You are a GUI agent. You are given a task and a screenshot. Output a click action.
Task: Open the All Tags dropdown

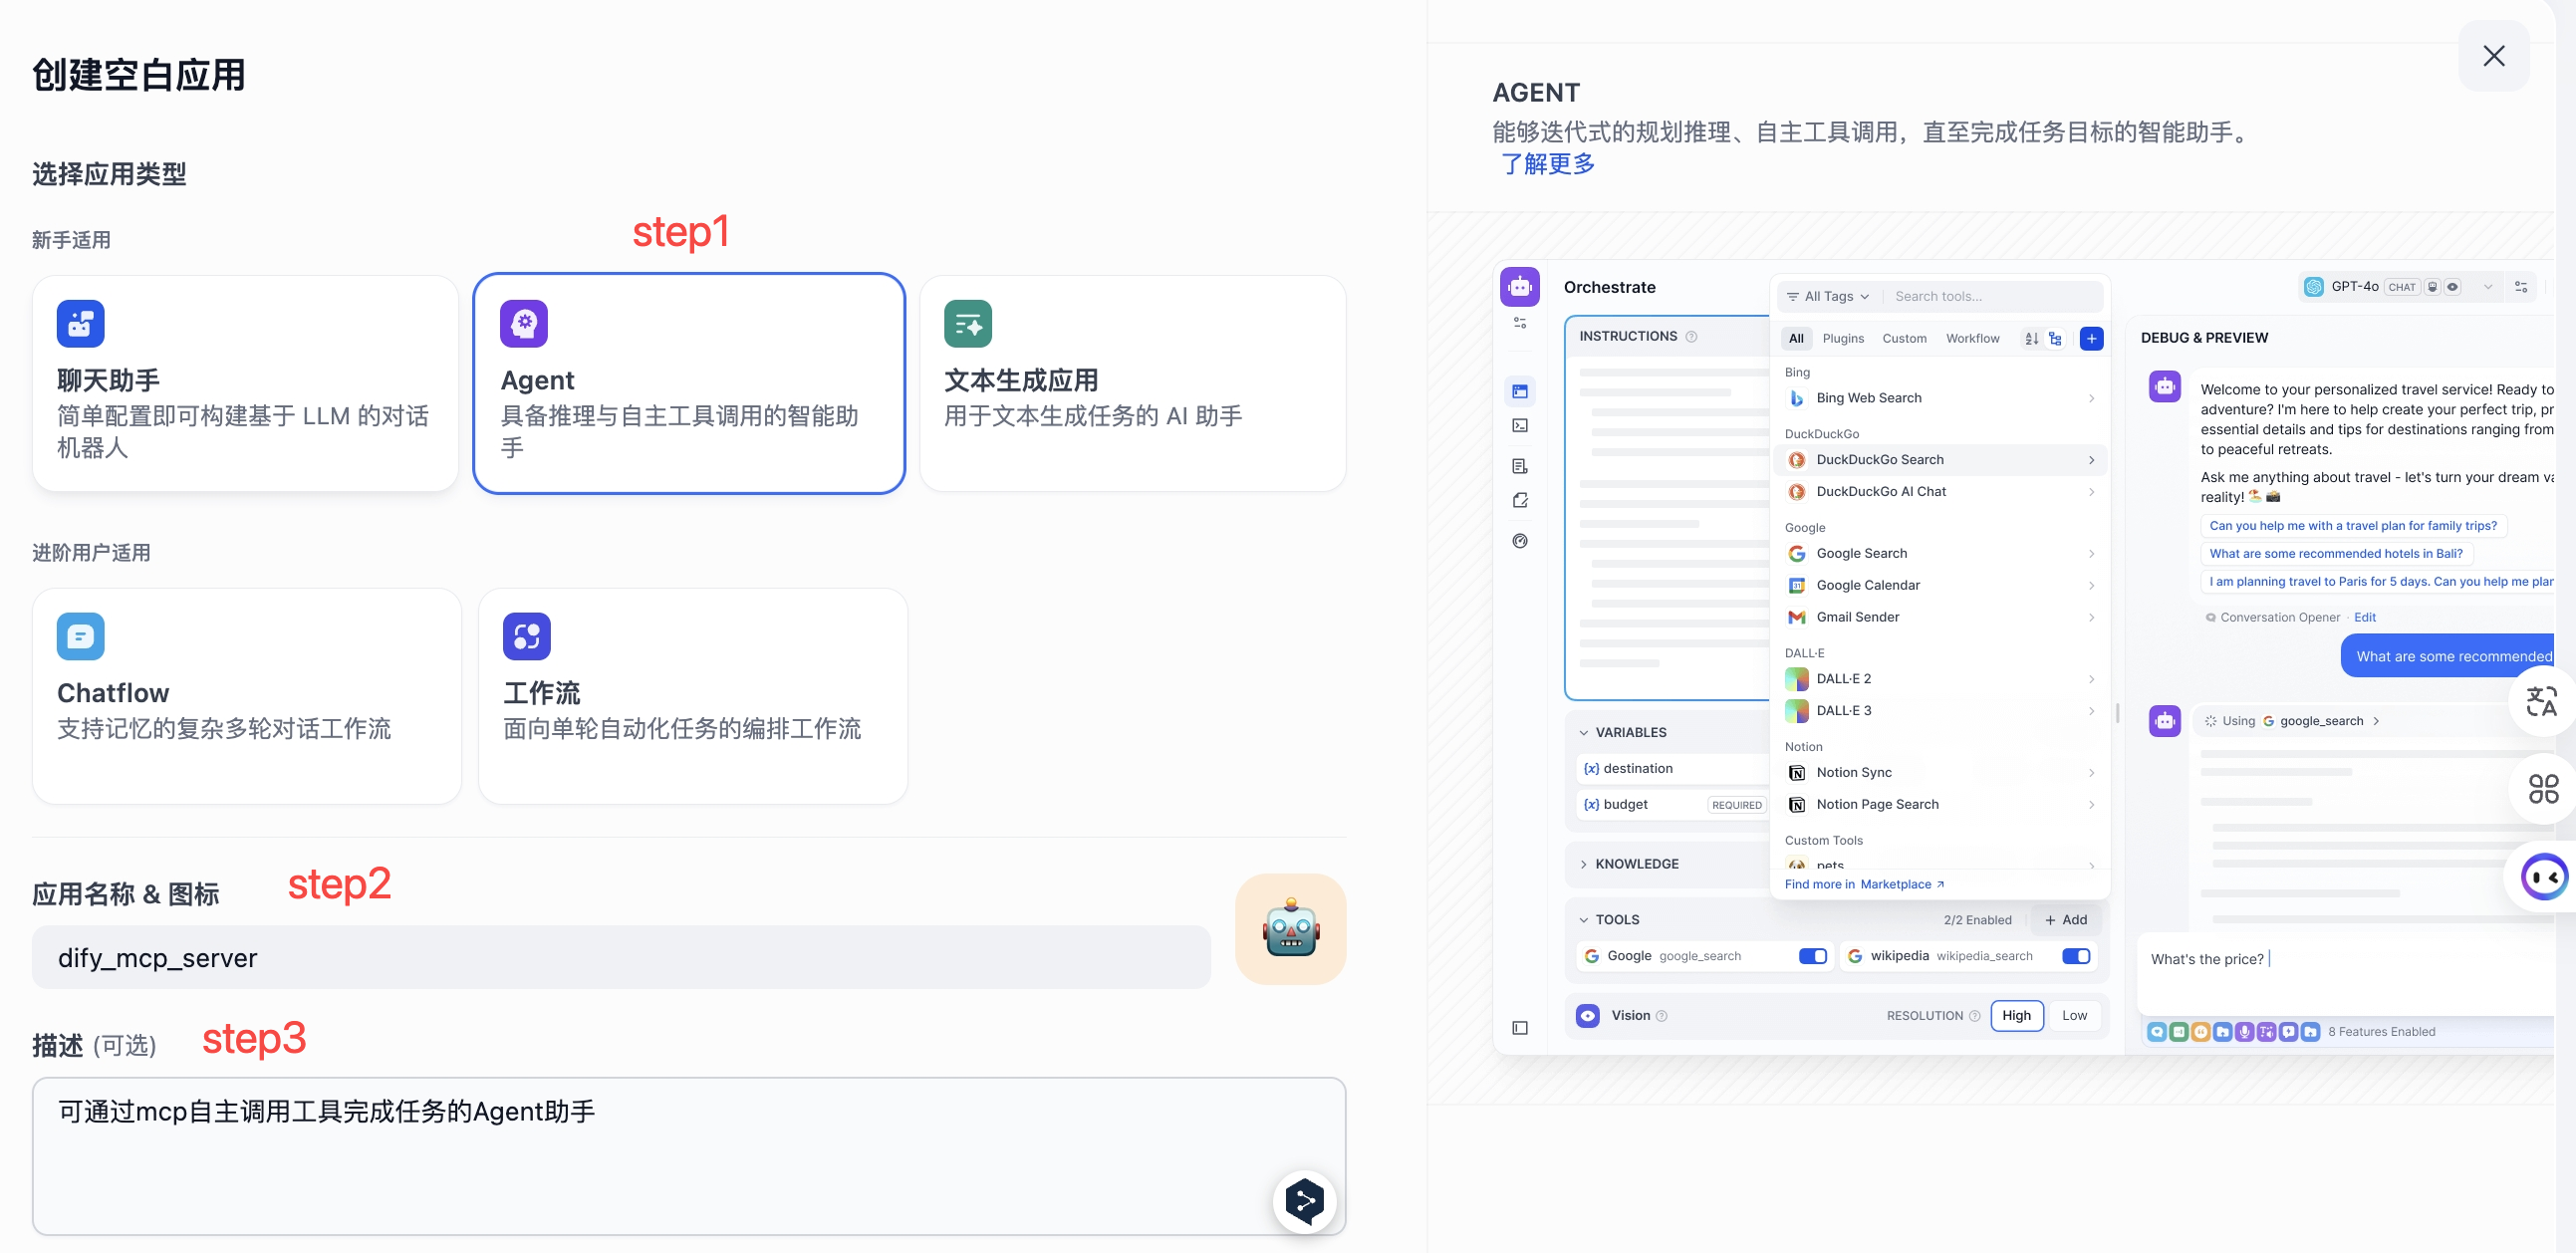pos(1828,296)
